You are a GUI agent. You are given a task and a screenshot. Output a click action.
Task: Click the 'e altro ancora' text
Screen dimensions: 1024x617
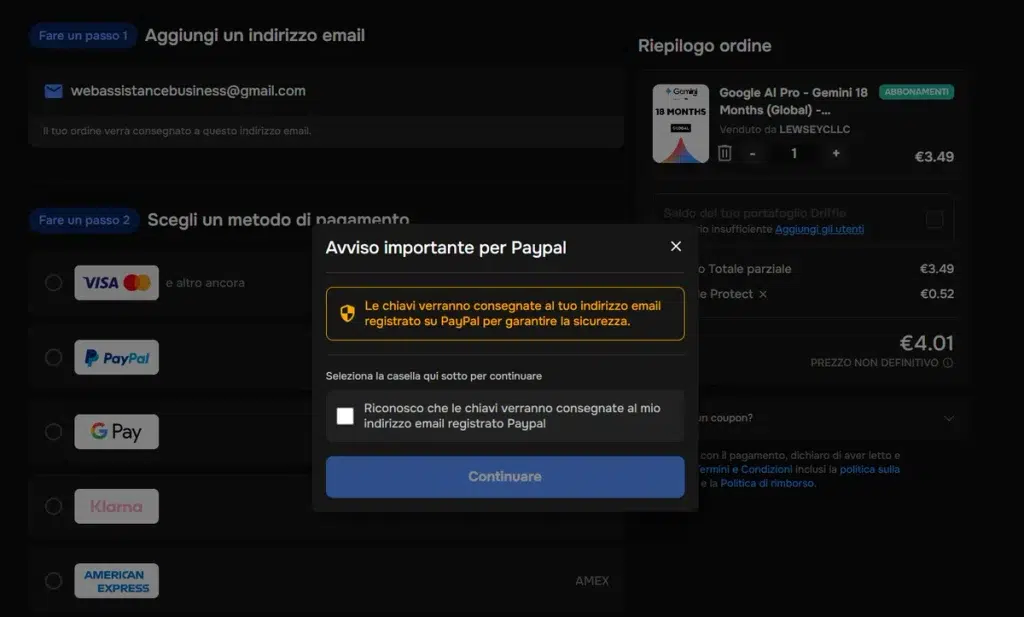coord(205,283)
